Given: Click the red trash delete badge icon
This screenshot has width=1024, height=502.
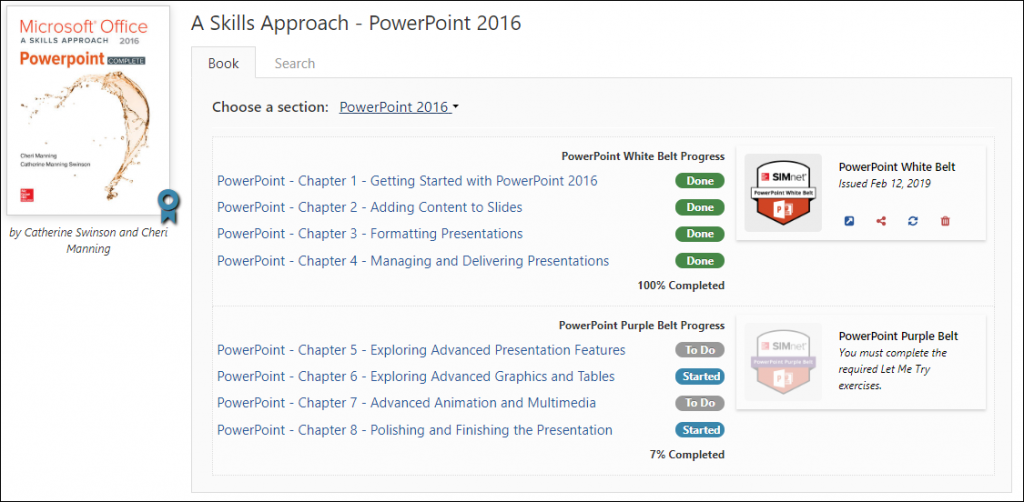Looking at the screenshot, I should point(945,221).
